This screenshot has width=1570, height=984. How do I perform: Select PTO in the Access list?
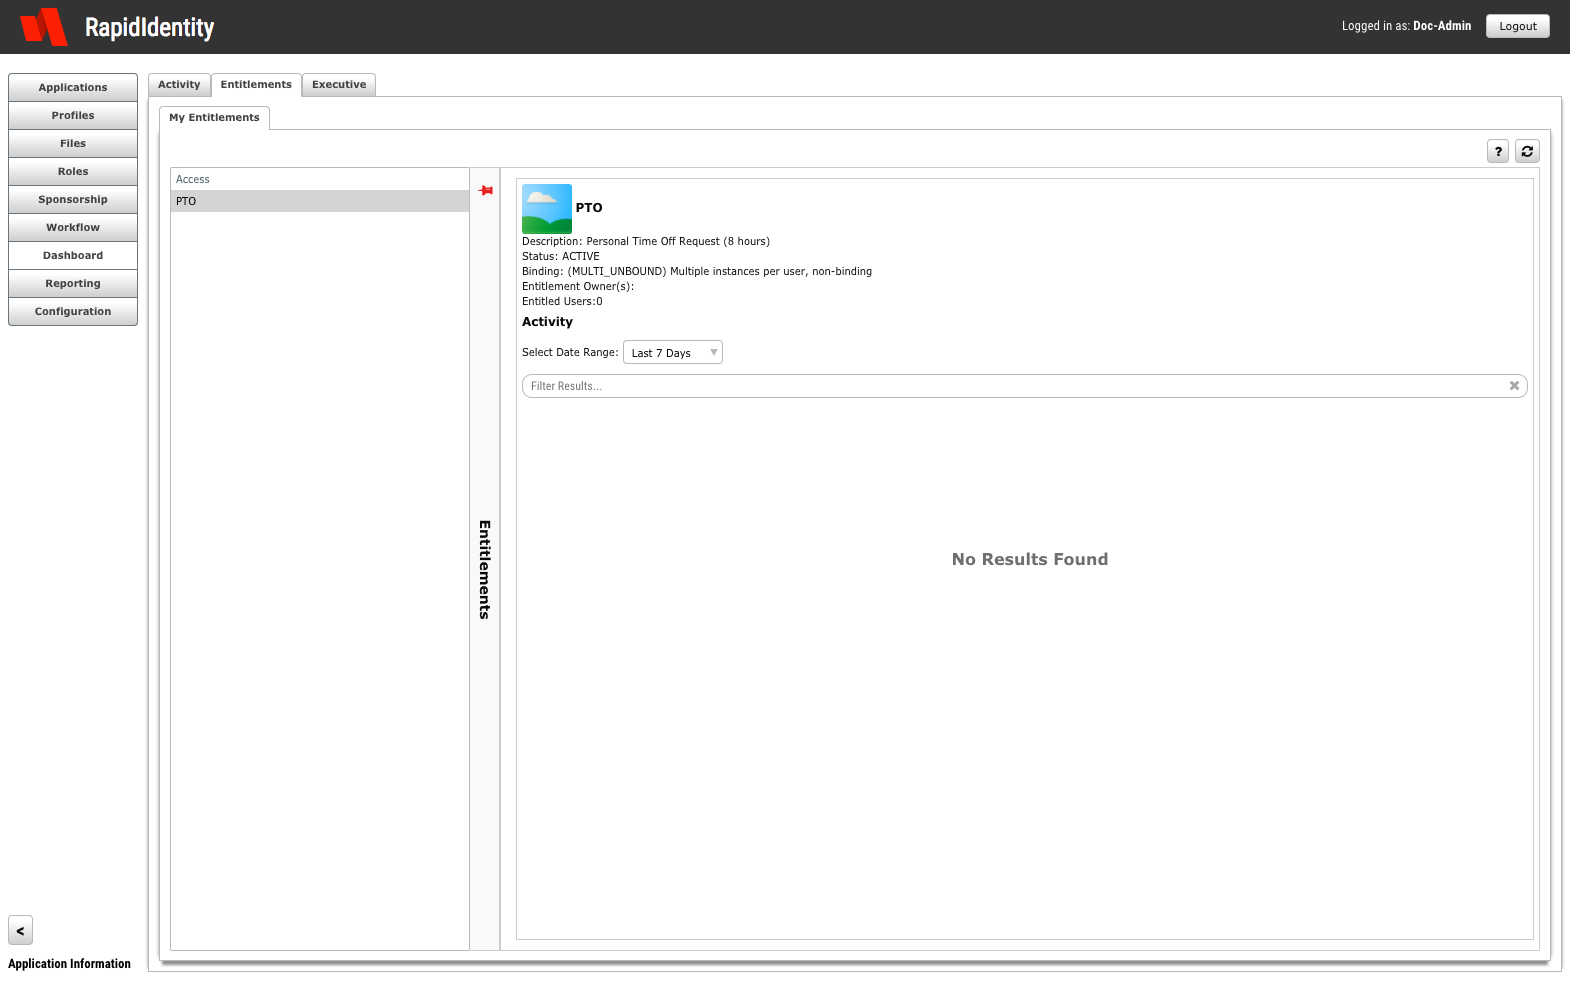(x=319, y=201)
